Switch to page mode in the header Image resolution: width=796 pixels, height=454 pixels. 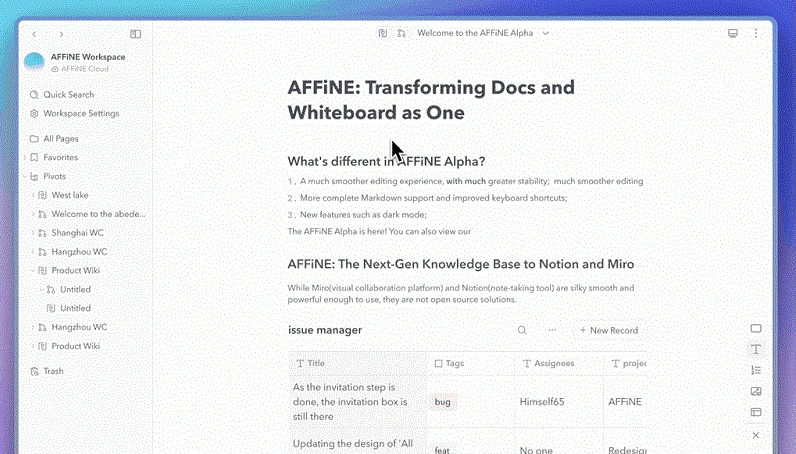(383, 33)
